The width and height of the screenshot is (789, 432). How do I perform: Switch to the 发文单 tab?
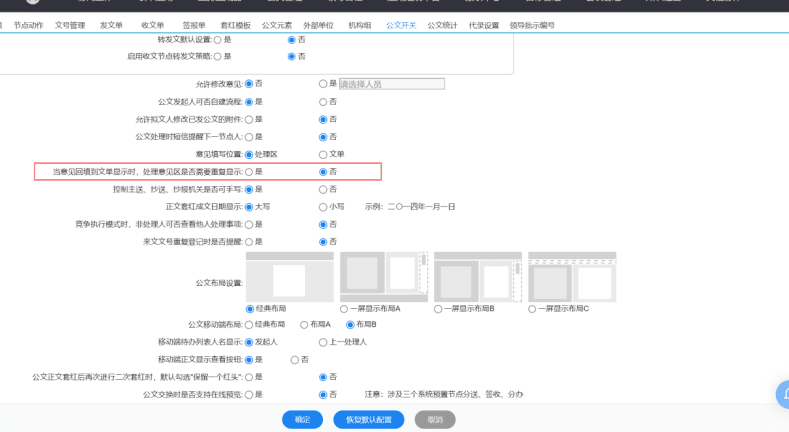111,25
